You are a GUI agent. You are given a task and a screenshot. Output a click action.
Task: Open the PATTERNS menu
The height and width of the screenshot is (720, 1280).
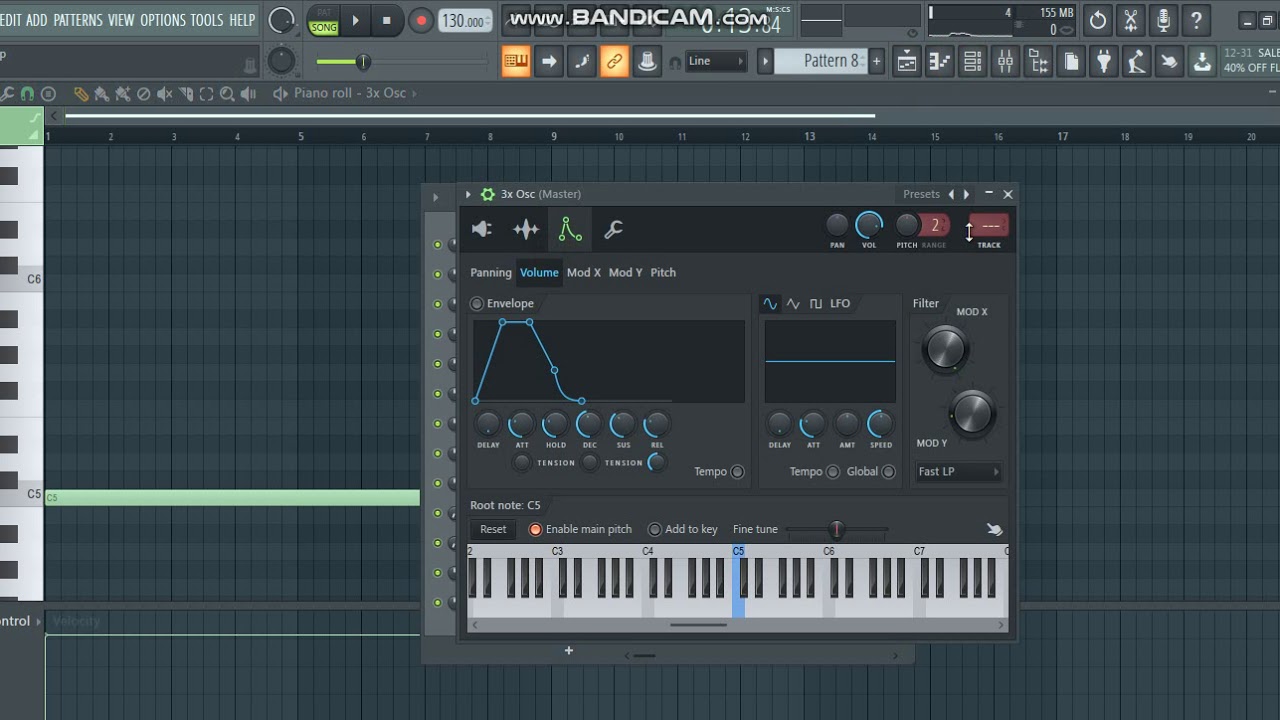point(78,20)
